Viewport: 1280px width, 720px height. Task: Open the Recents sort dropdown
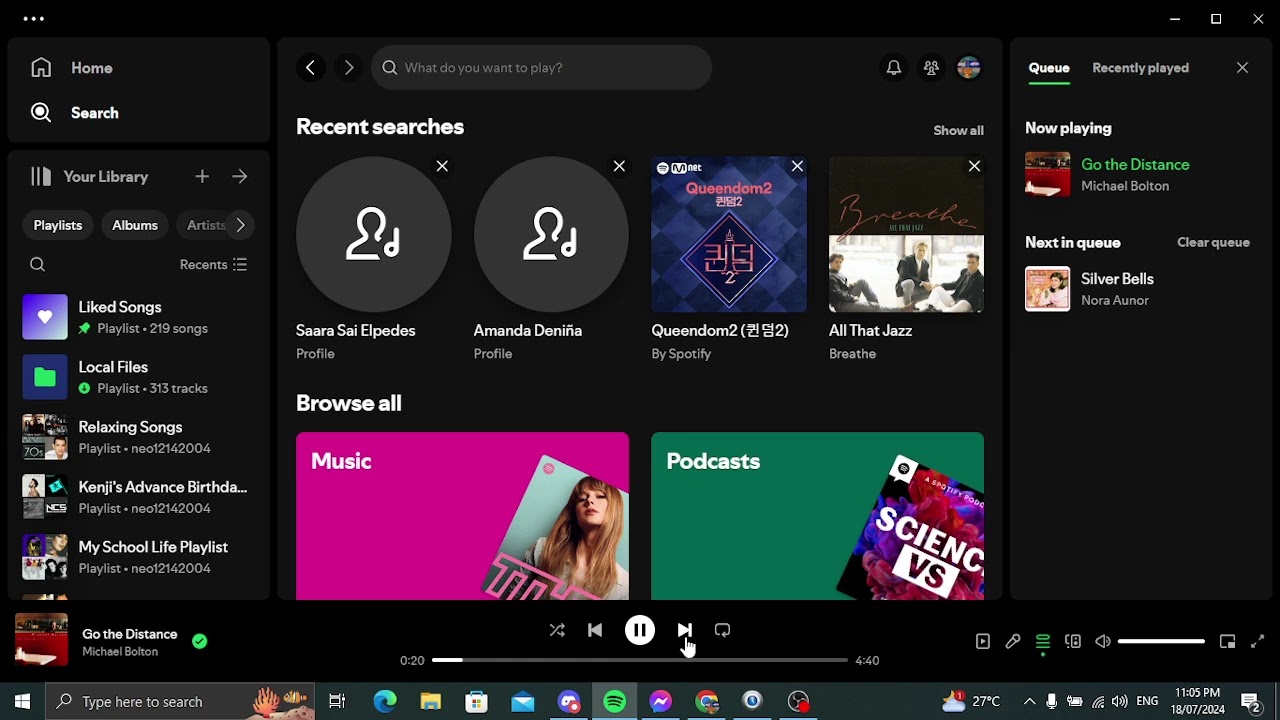click(213, 265)
